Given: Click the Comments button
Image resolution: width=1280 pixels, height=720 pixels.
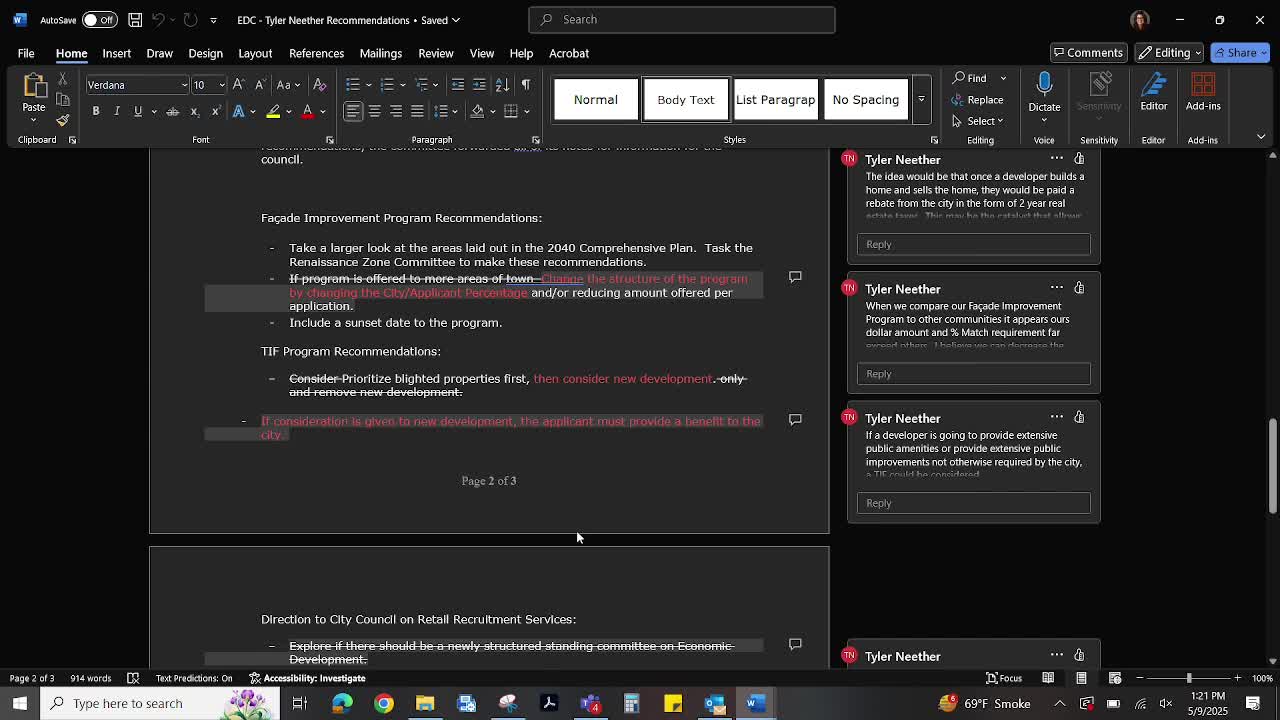Looking at the screenshot, I should pyautogui.click(x=1087, y=53).
